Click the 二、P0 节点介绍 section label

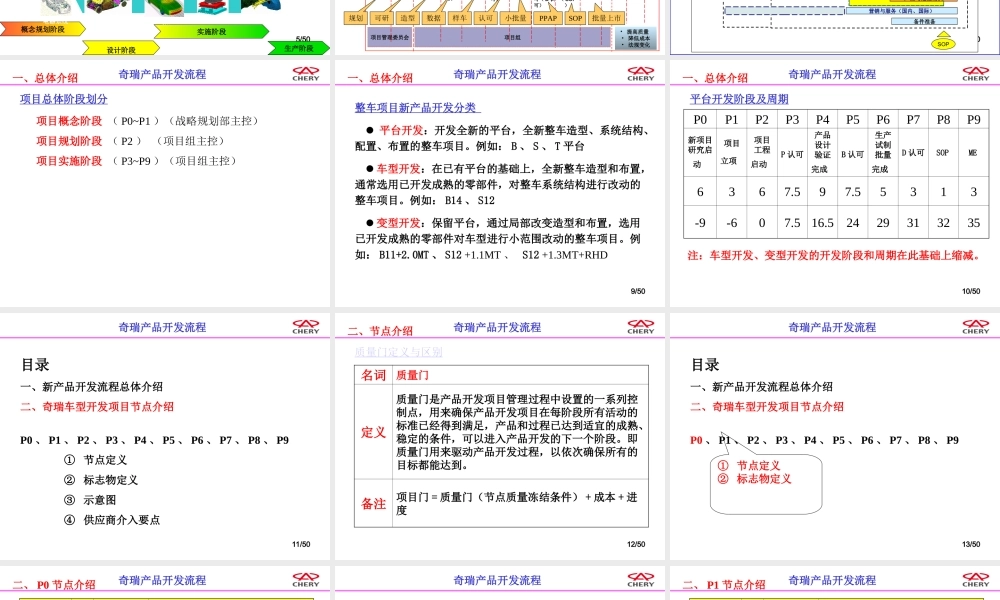tap(54, 584)
